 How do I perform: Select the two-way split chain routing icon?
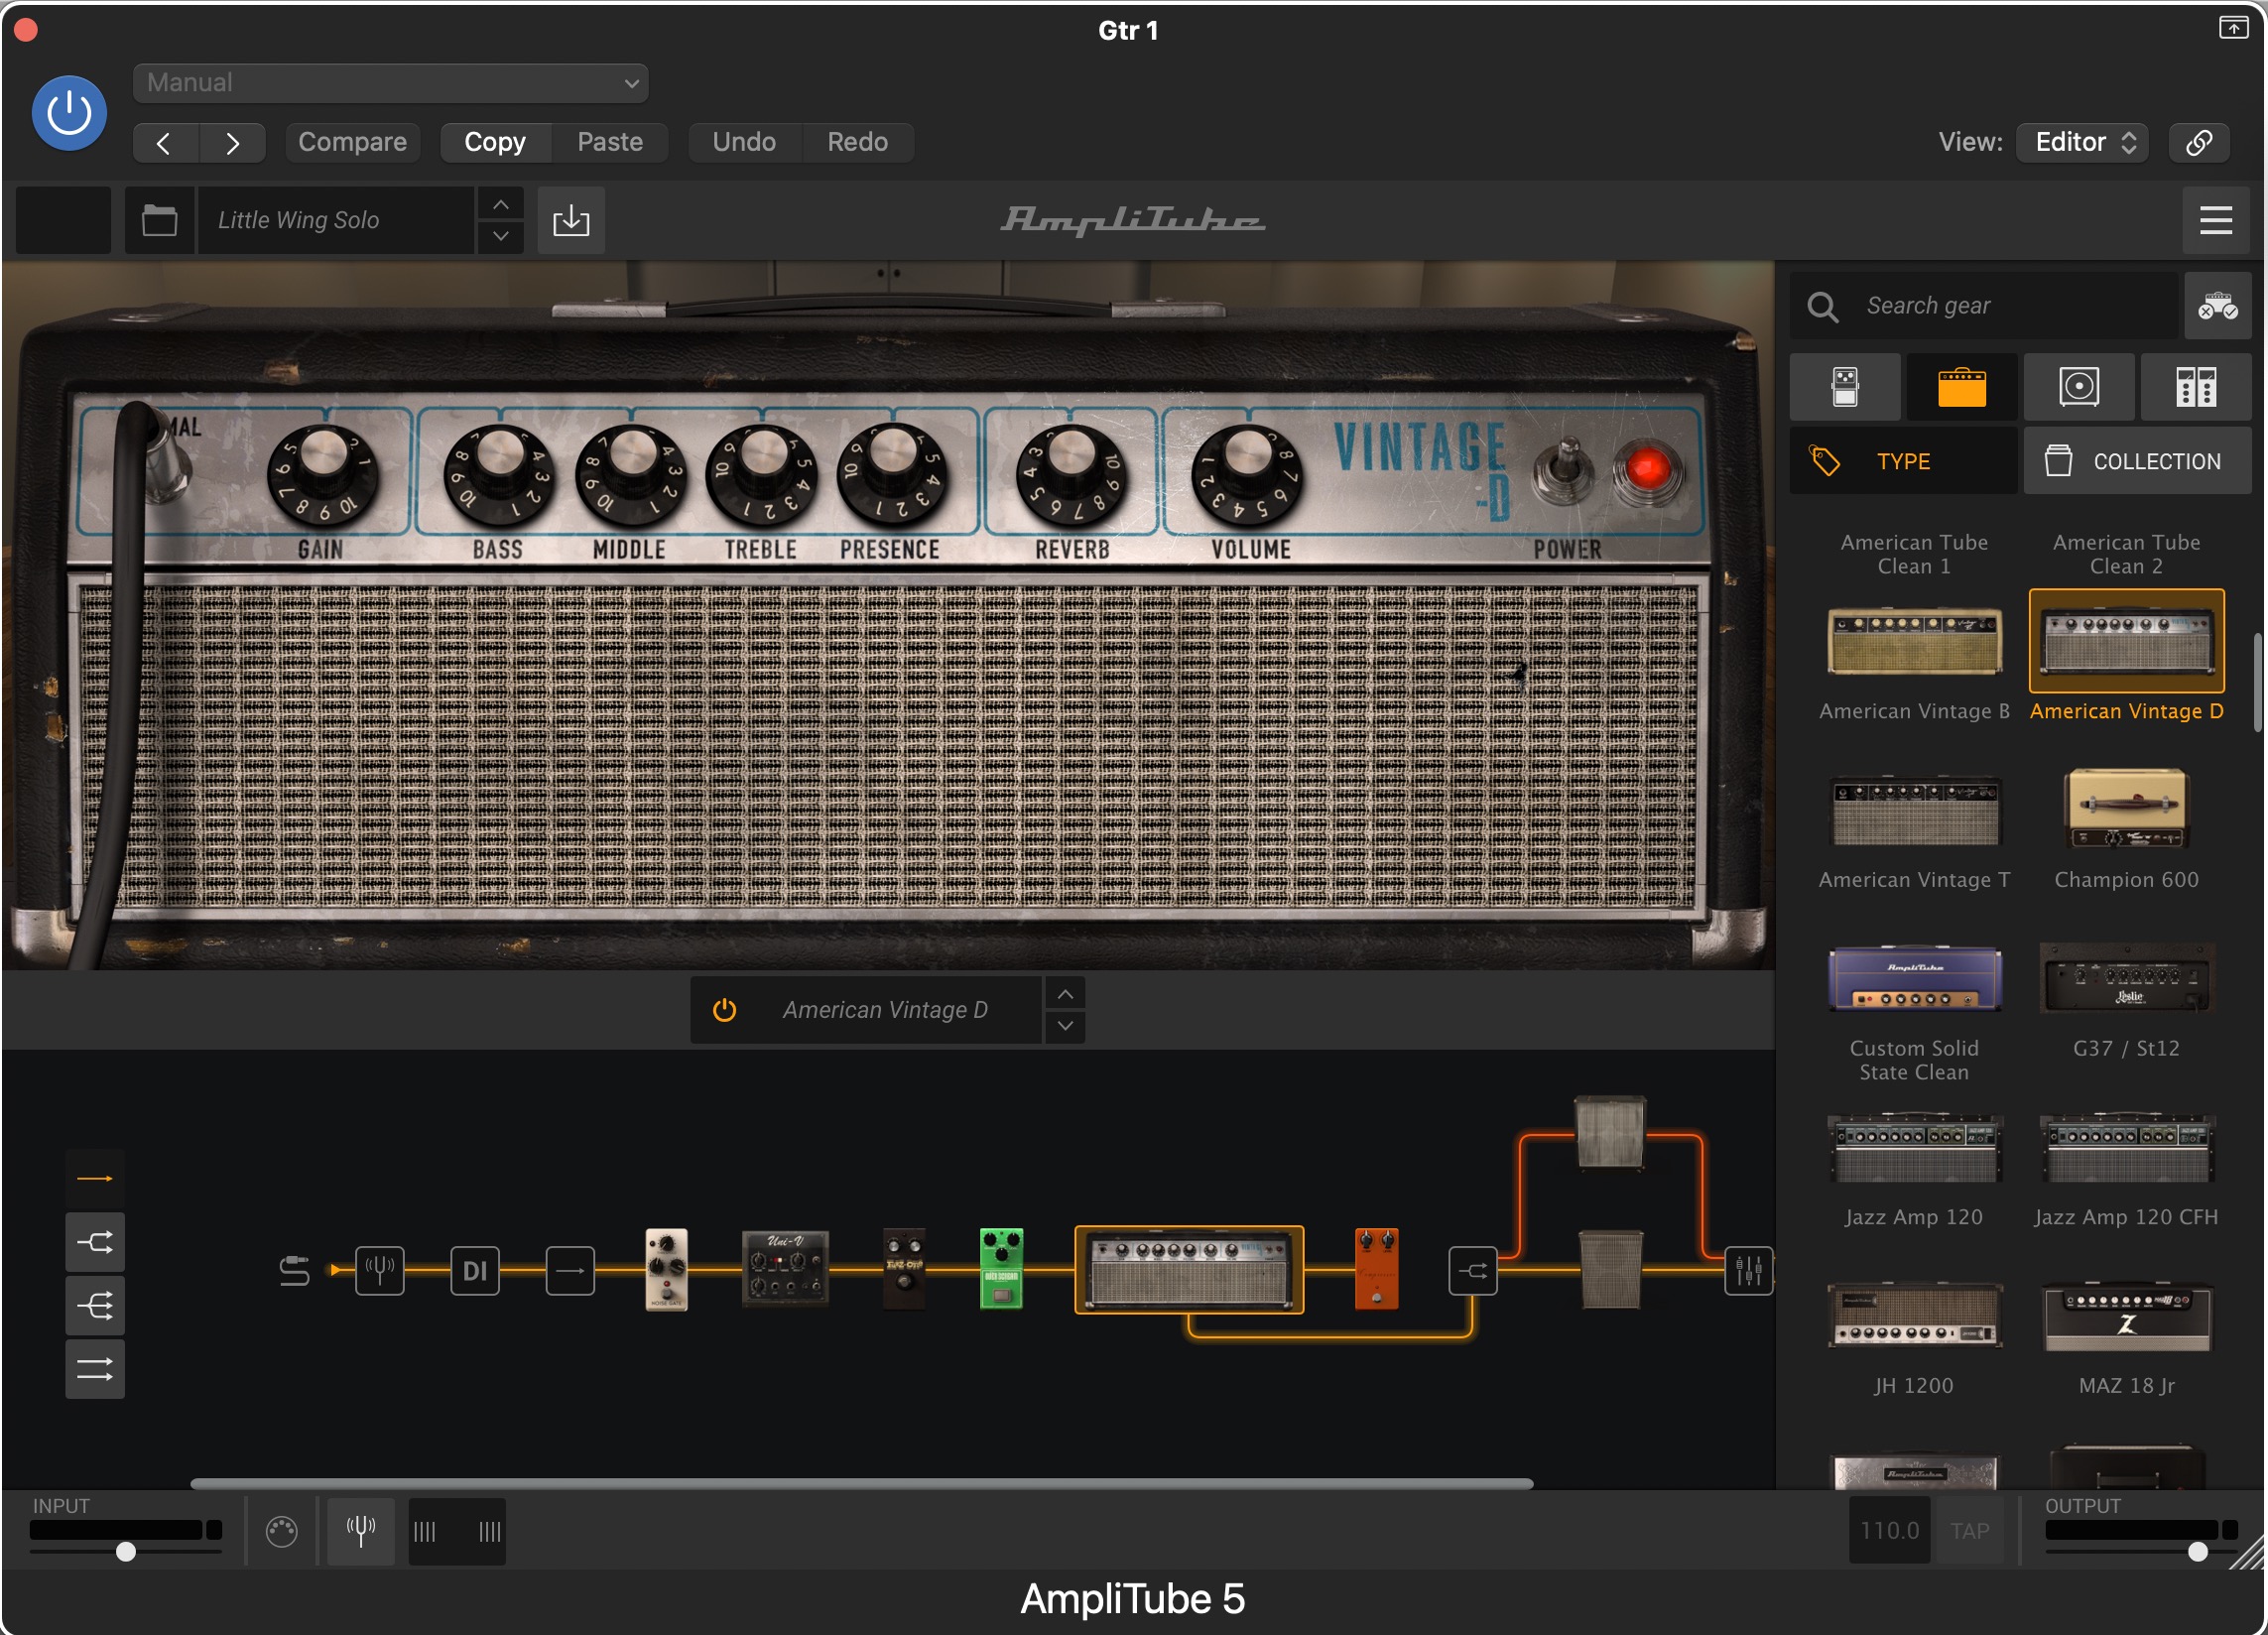(x=95, y=1243)
